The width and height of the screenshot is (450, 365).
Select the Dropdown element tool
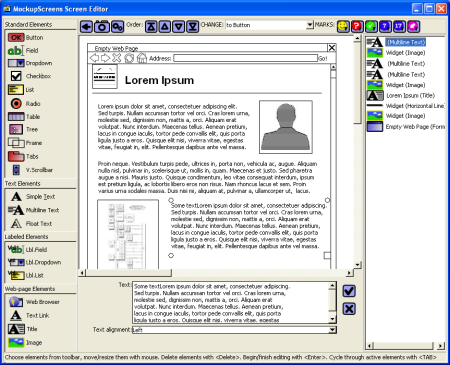pos(30,63)
